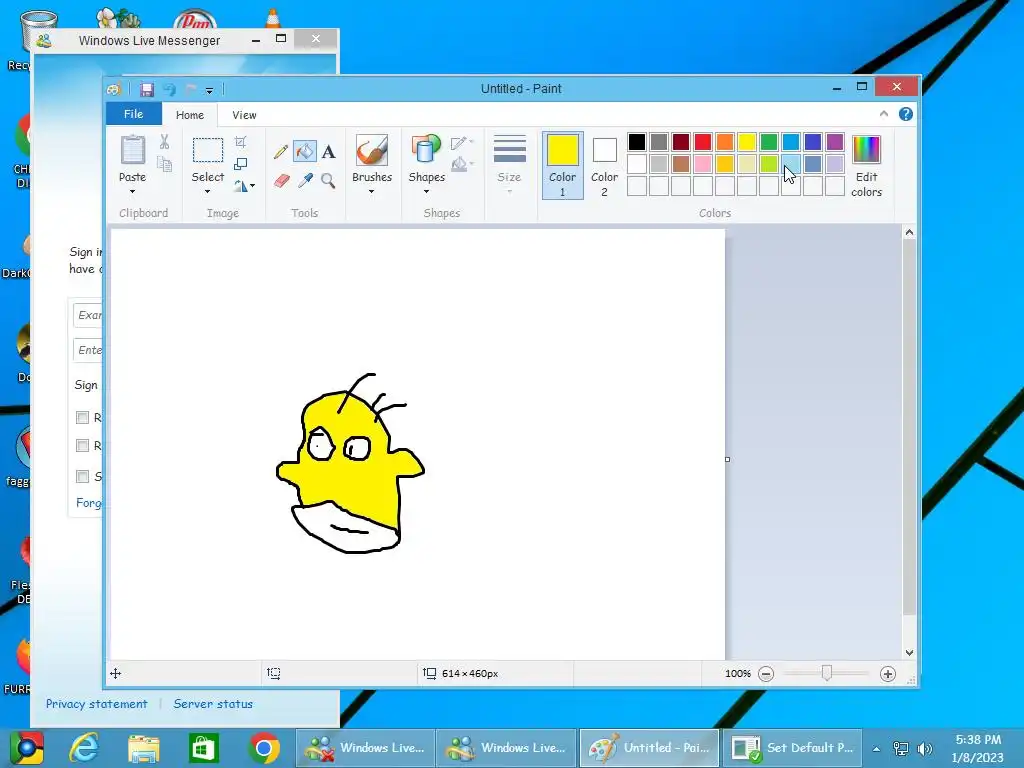Expand the Brushes dropdown arrow
1024x768 pixels.
372,191
